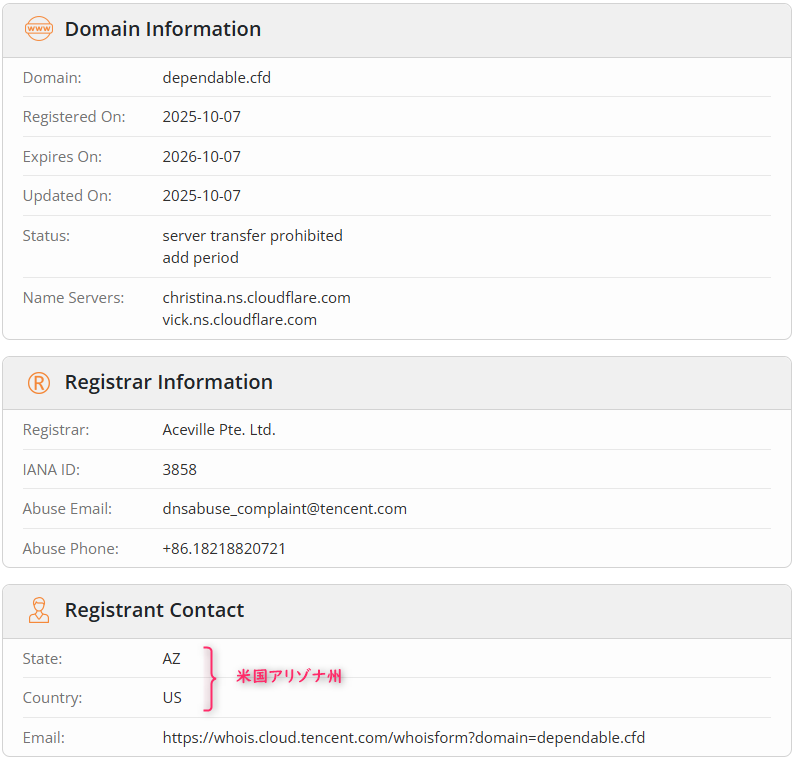Click the Registrant Contact person icon

(38, 610)
